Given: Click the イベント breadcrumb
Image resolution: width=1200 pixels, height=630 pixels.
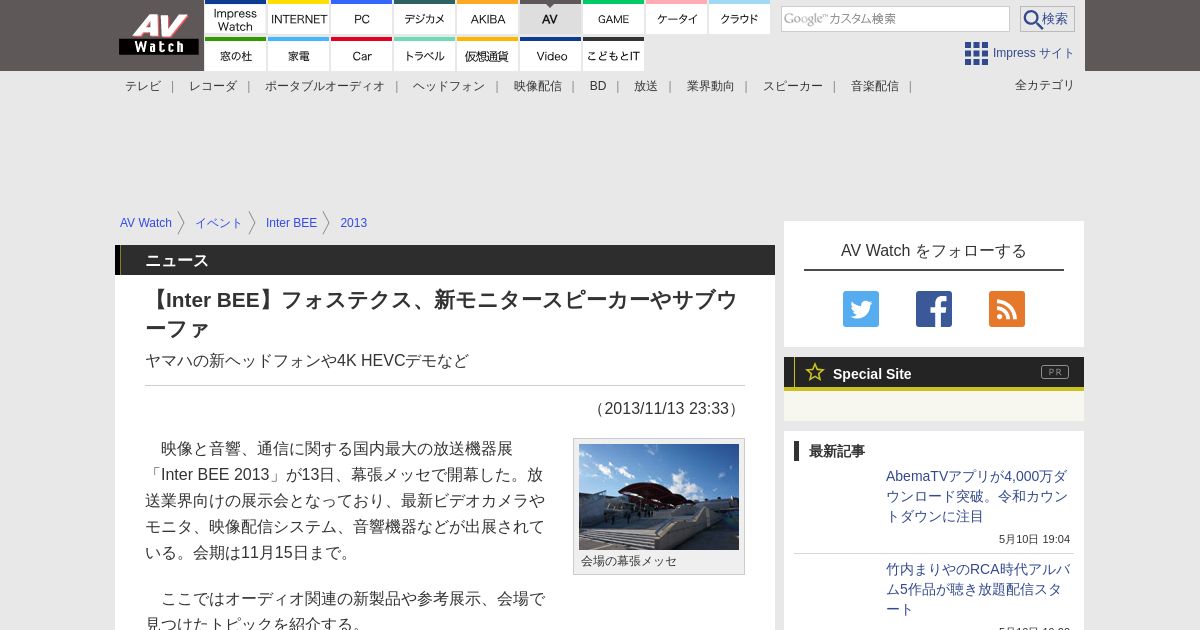Looking at the screenshot, I should point(219,223).
